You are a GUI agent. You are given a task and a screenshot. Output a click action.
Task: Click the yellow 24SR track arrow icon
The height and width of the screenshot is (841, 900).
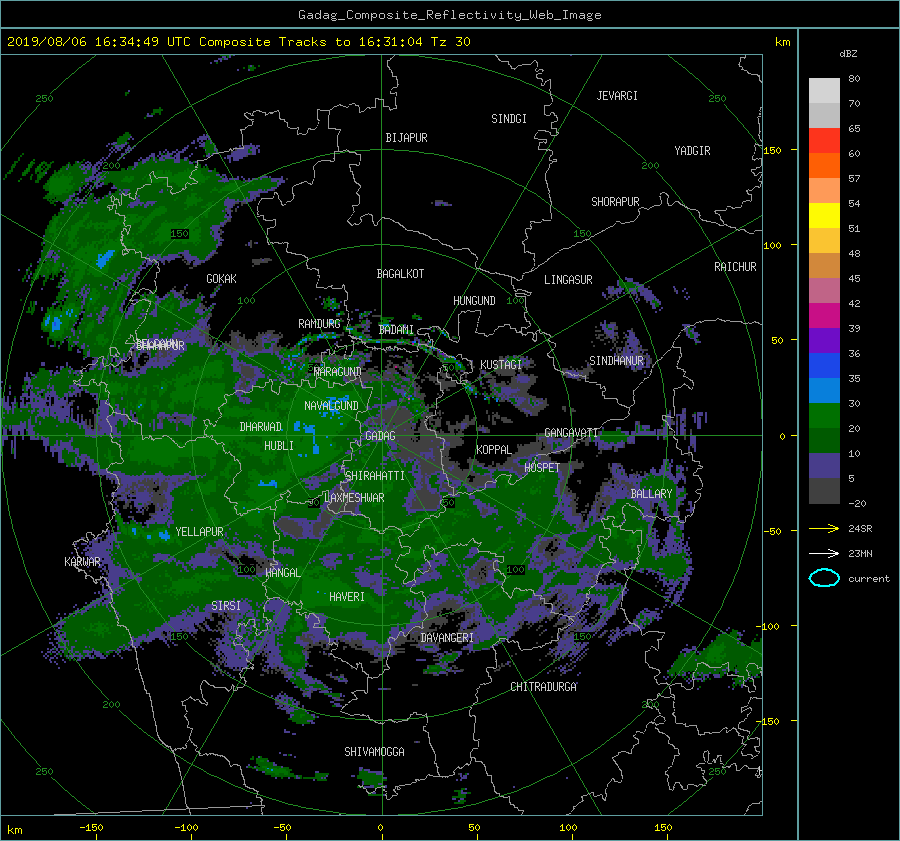coord(824,528)
